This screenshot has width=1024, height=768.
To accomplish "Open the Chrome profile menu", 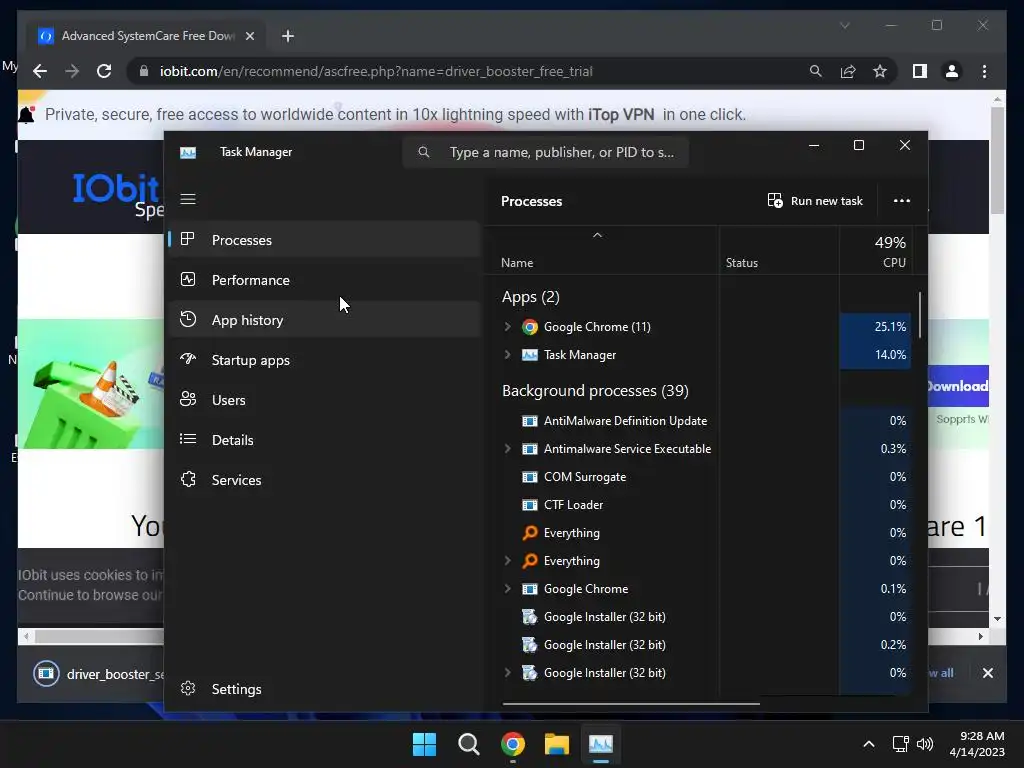I will [952, 71].
